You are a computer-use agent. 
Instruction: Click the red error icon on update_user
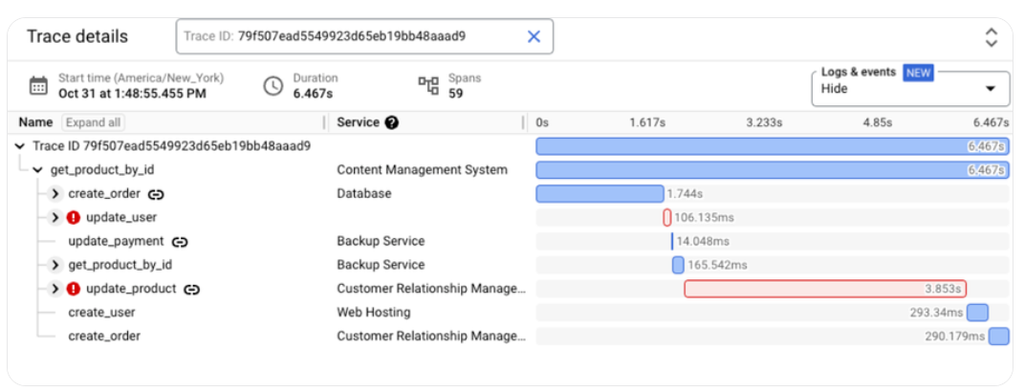(x=74, y=218)
